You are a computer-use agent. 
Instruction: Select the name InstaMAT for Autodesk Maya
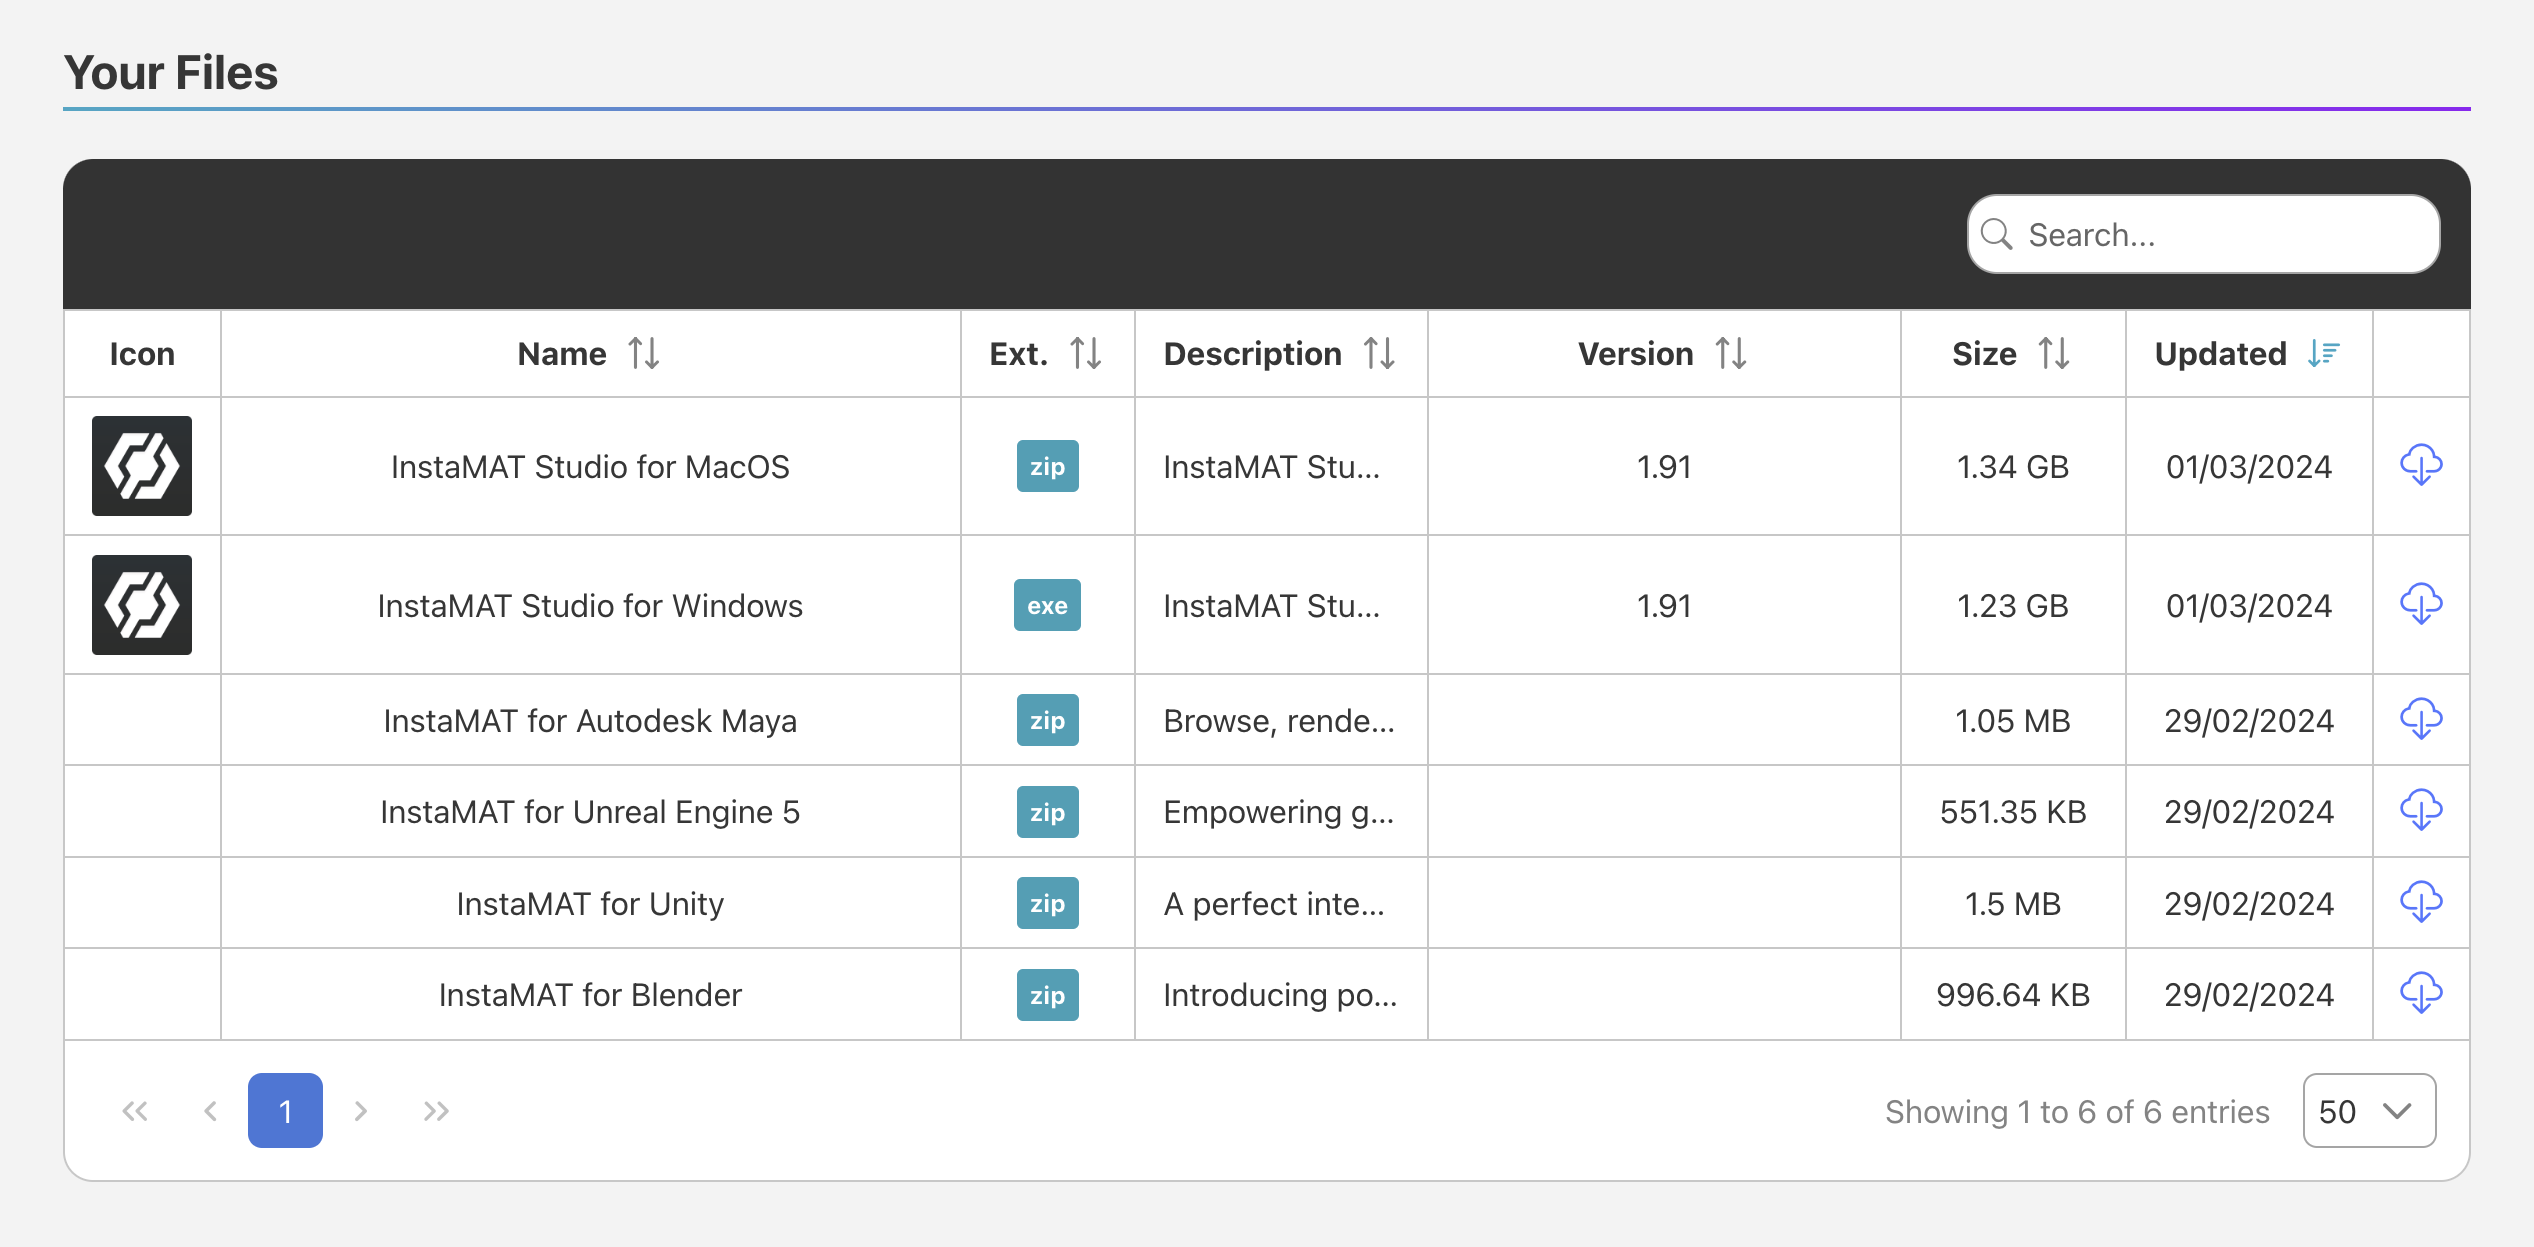tap(590, 721)
